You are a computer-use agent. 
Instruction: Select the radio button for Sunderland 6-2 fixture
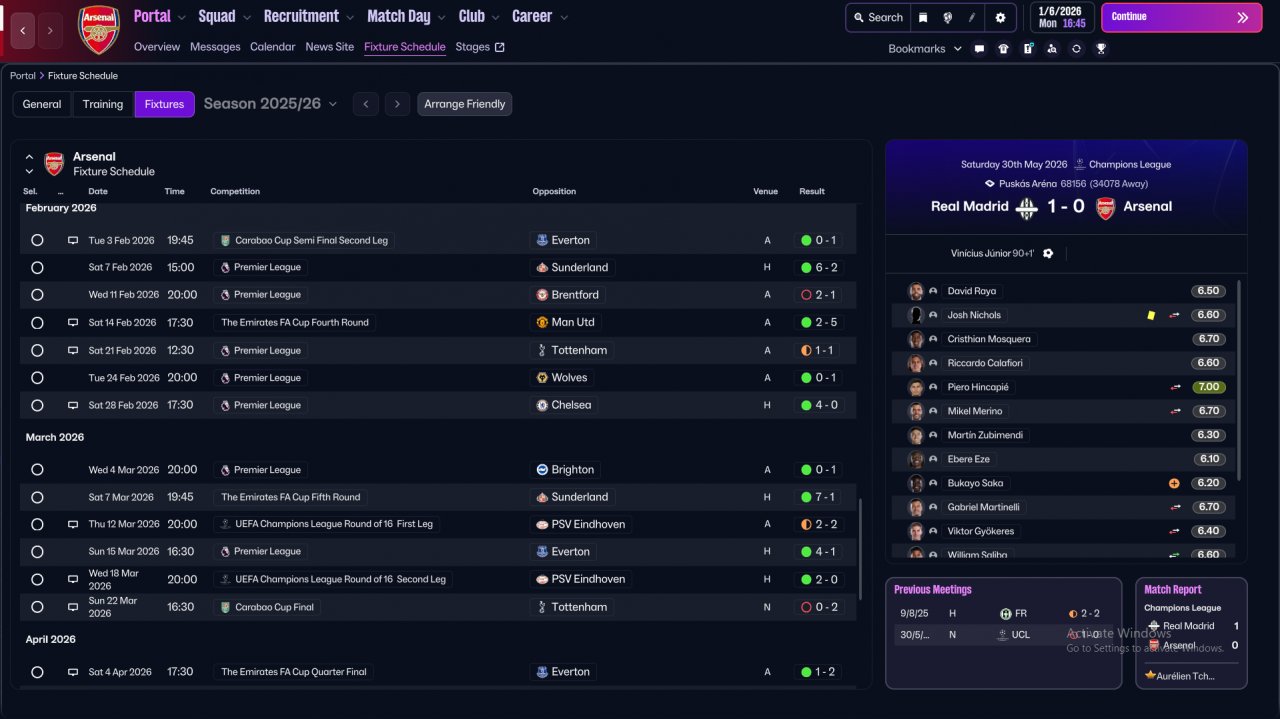[x=37, y=268]
